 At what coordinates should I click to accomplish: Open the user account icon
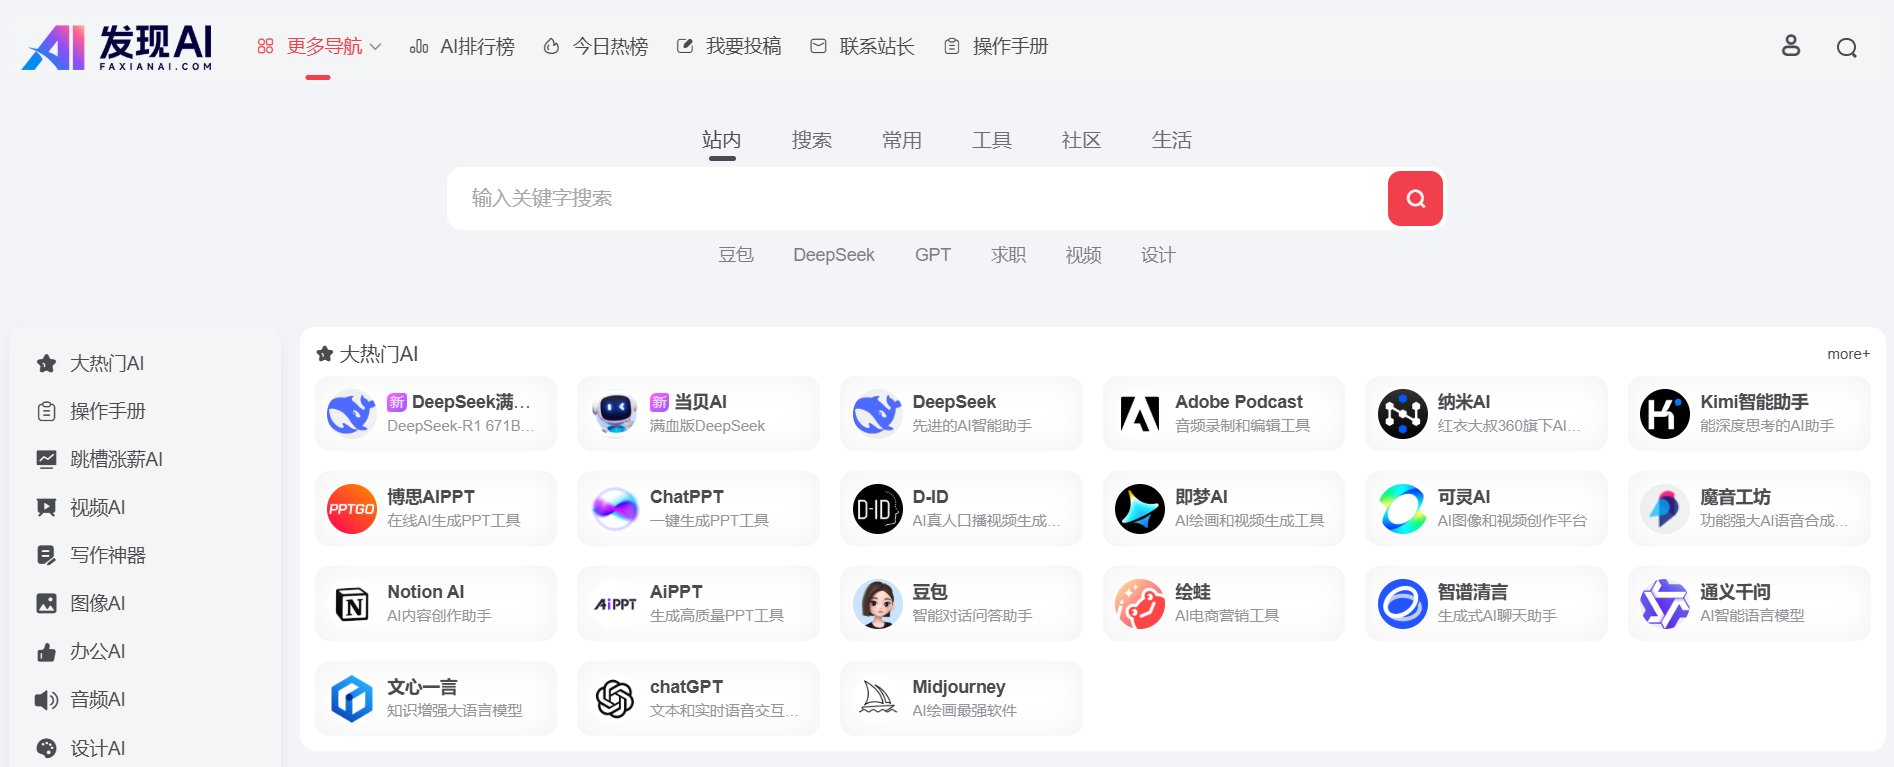coord(1790,46)
